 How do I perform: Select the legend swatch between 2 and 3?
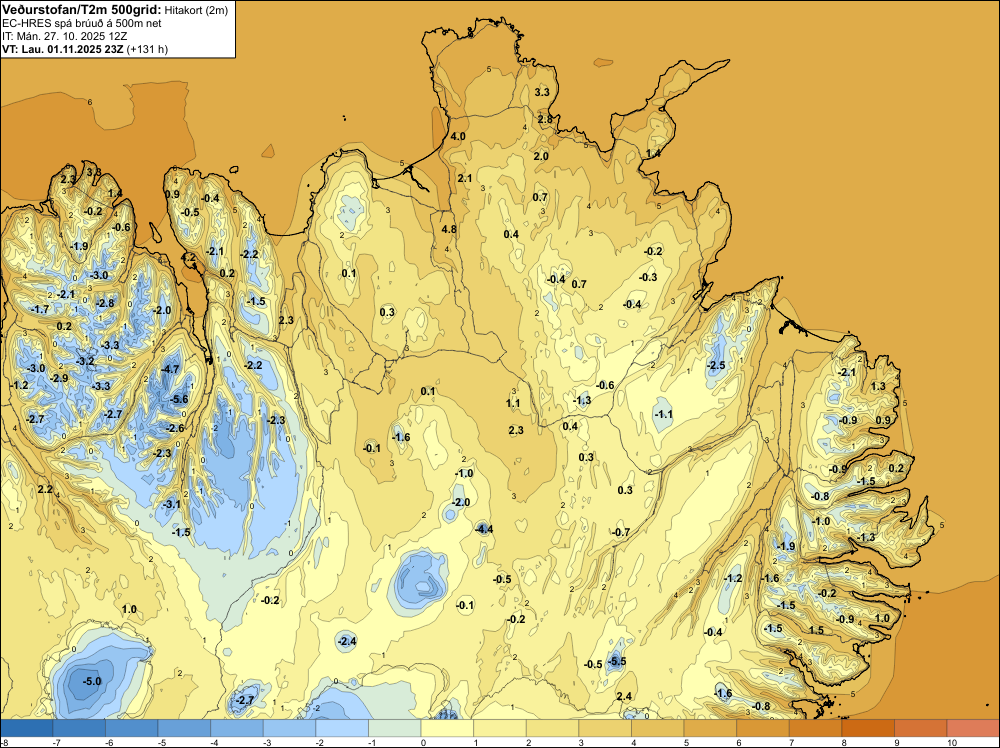coord(553,728)
